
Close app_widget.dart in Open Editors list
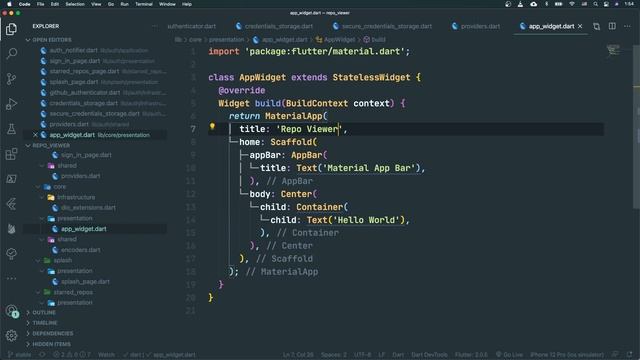point(36,135)
